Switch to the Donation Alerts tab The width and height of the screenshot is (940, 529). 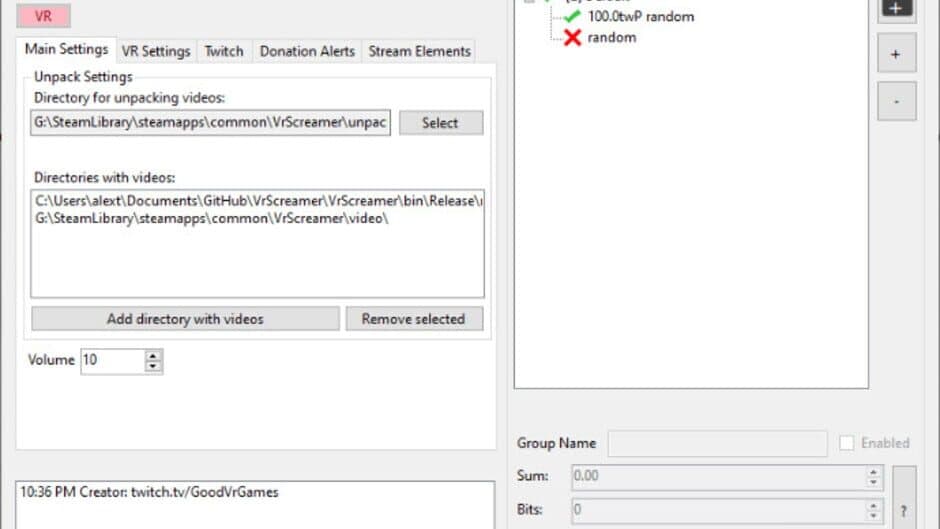coord(307,52)
